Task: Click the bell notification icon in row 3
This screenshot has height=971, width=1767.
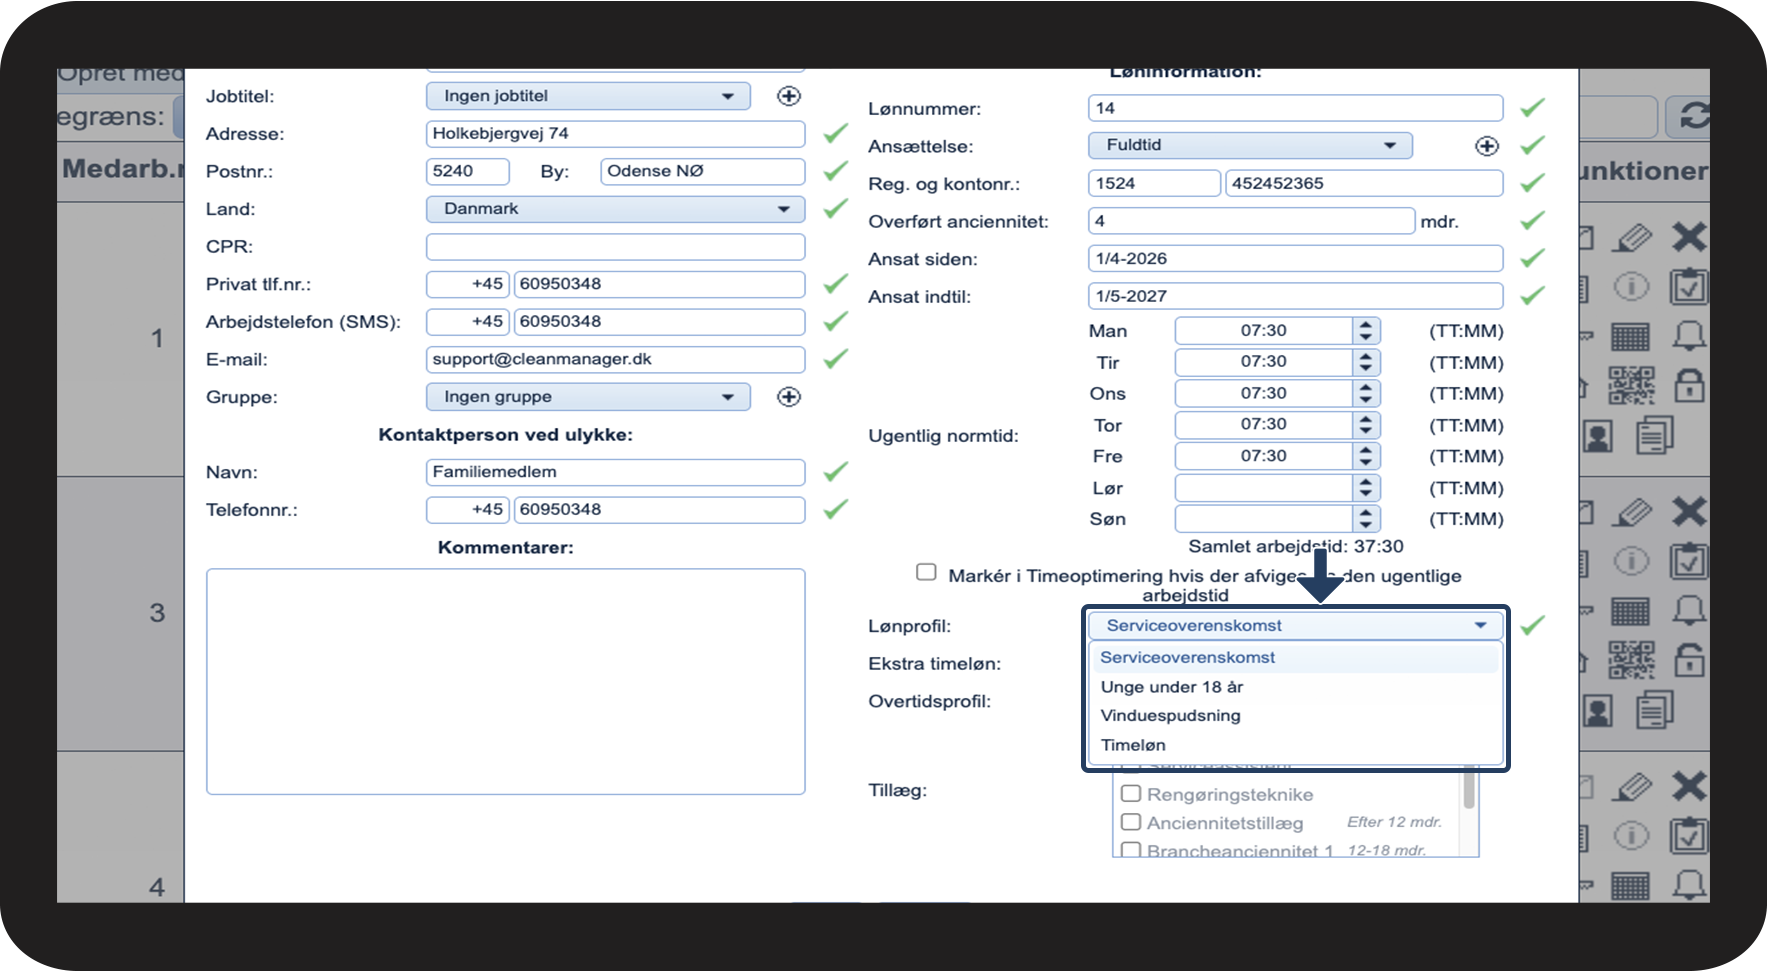Action: click(1689, 610)
